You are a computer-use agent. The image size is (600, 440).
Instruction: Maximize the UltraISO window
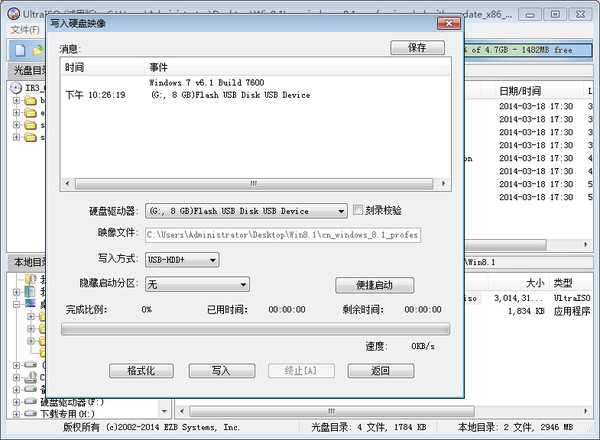(x=555, y=15)
